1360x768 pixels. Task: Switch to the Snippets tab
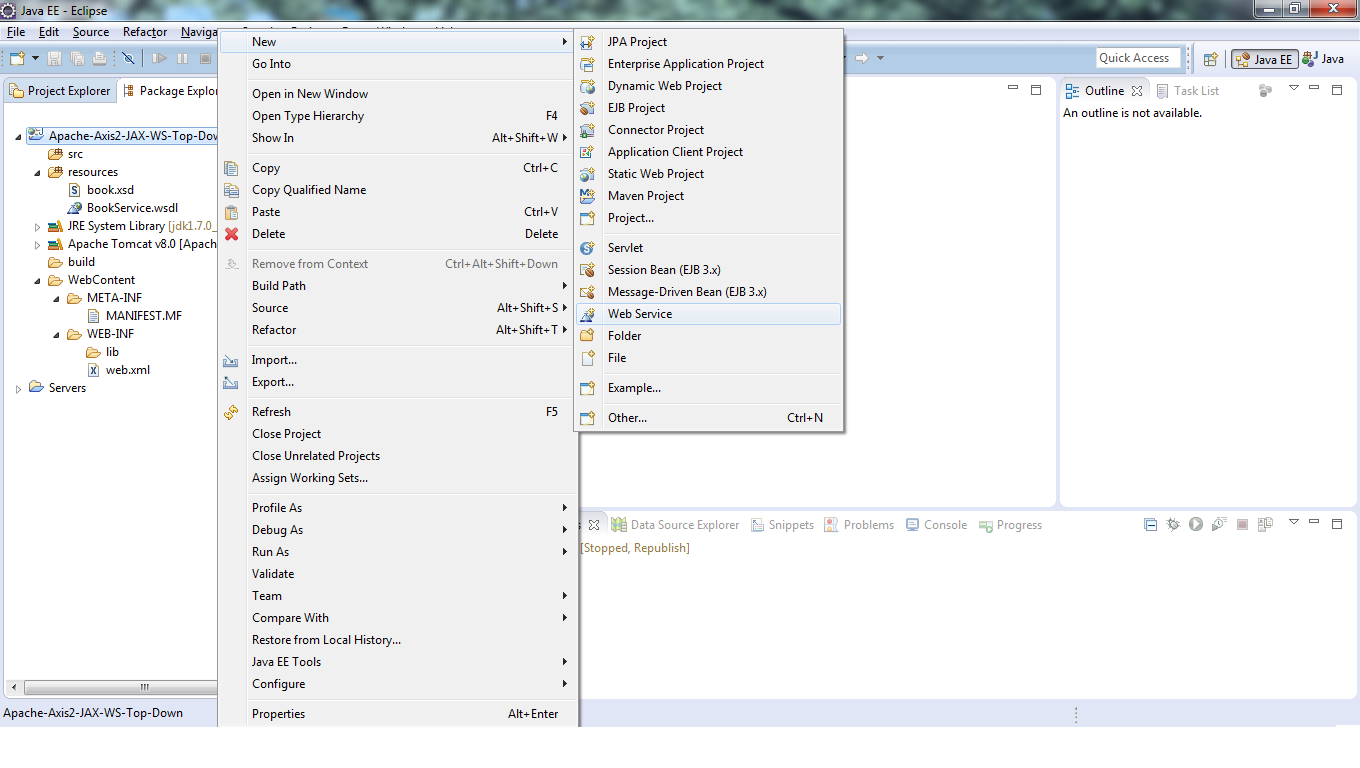point(783,525)
